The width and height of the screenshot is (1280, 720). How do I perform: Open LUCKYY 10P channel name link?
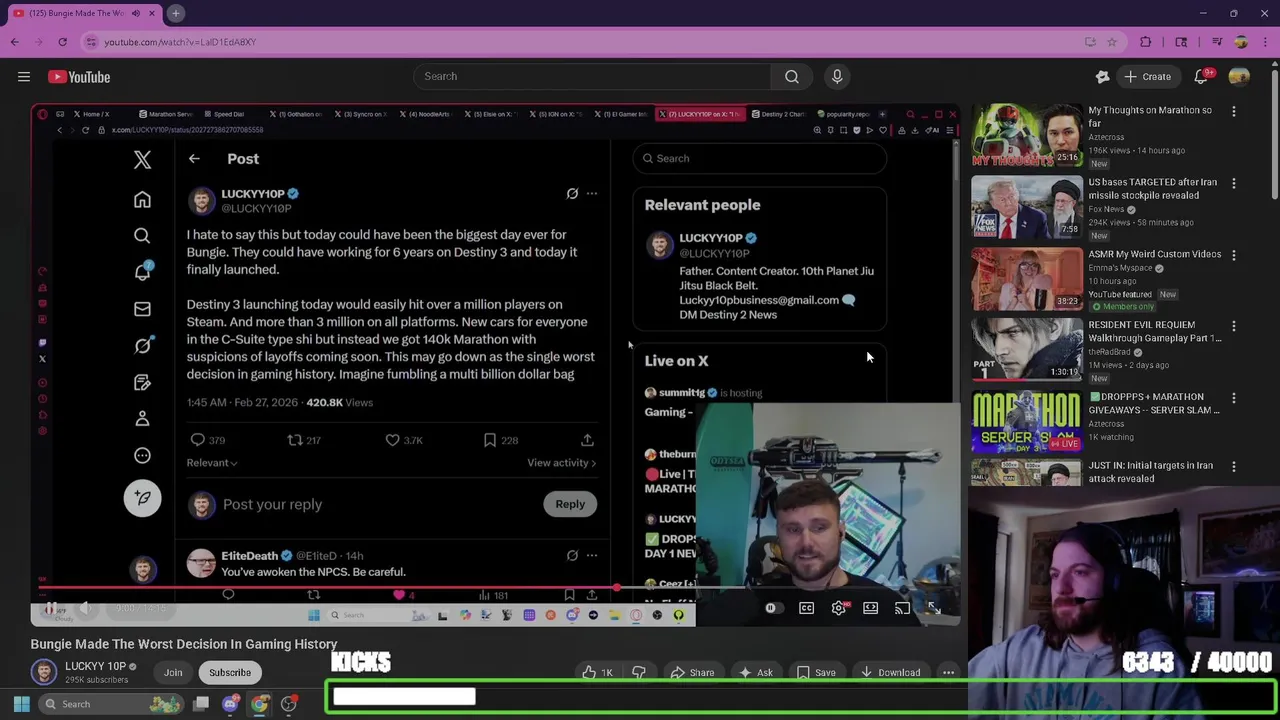coord(95,666)
